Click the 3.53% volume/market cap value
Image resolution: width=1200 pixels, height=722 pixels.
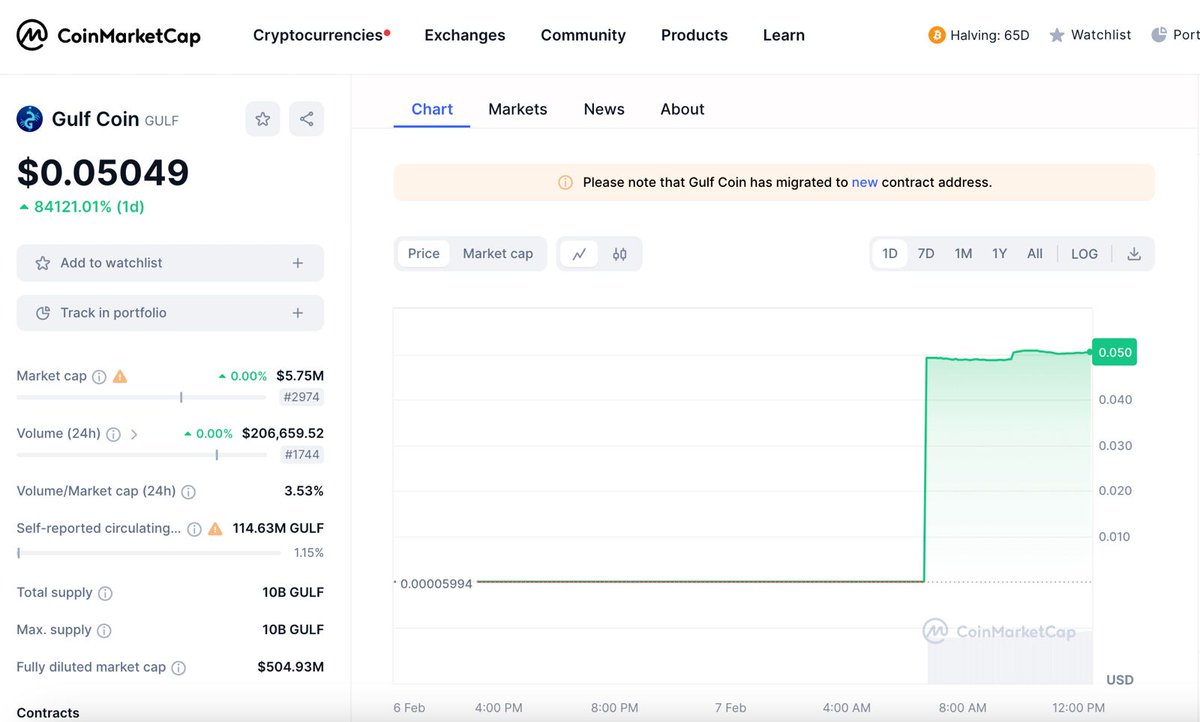pos(304,491)
